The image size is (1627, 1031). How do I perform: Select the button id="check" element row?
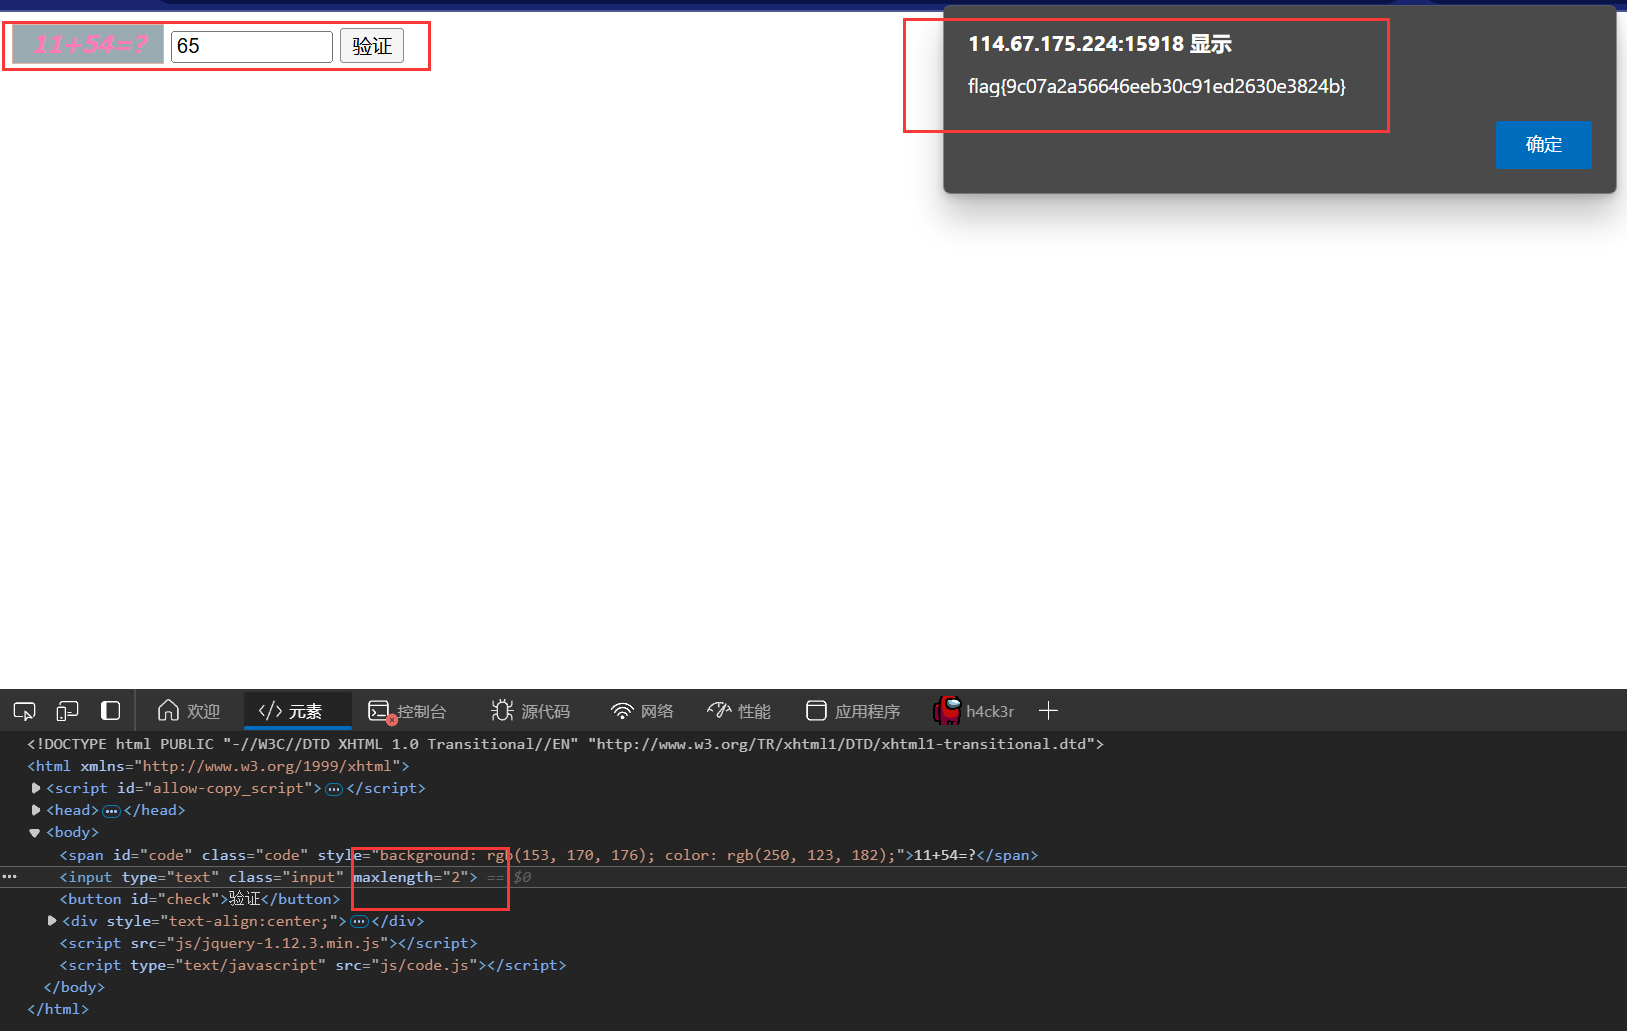pyautogui.click(x=200, y=899)
